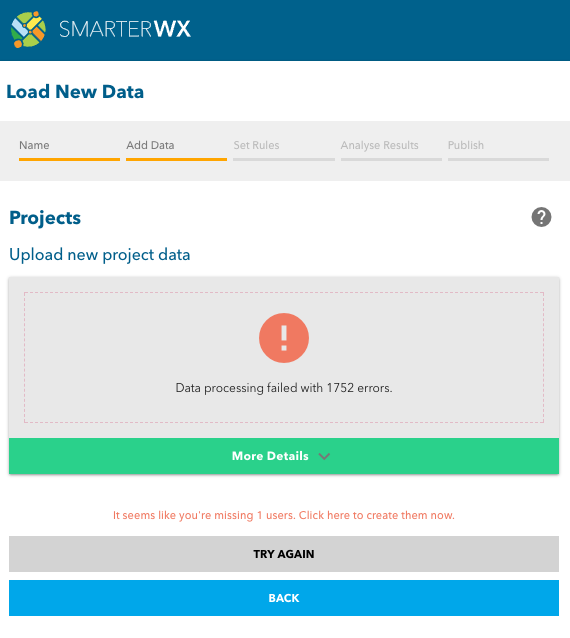Open the More Details green bar
The height and width of the screenshot is (638, 570).
(284, 456)
